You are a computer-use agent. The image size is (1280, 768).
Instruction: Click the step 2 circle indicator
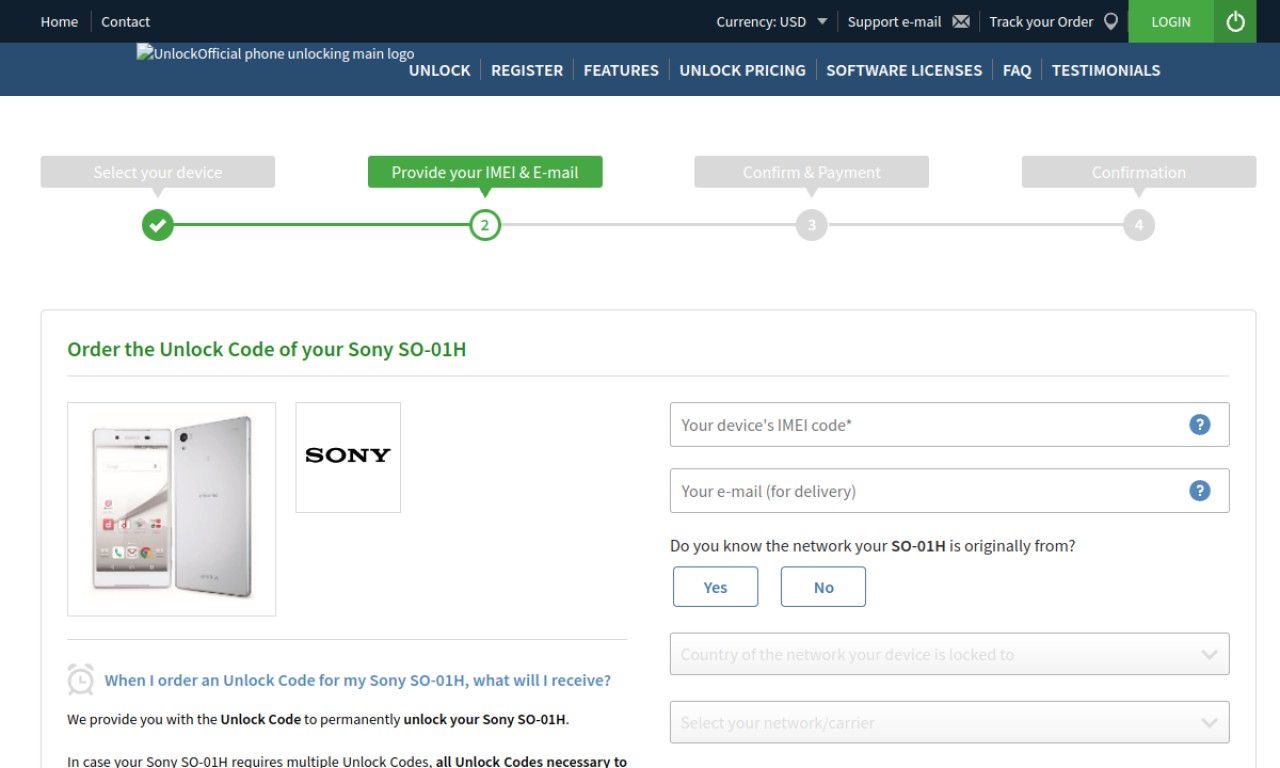click(x=485, y=225)
